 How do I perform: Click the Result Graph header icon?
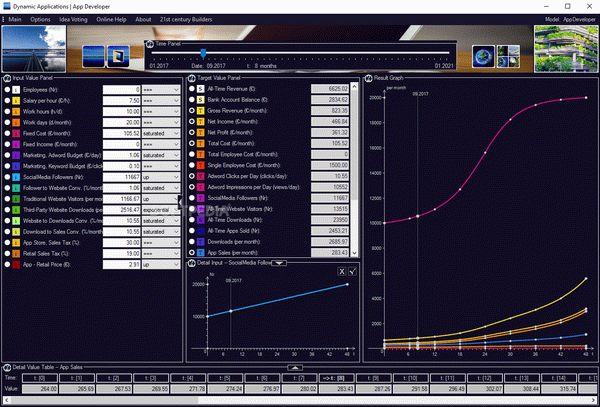point(368,78)
